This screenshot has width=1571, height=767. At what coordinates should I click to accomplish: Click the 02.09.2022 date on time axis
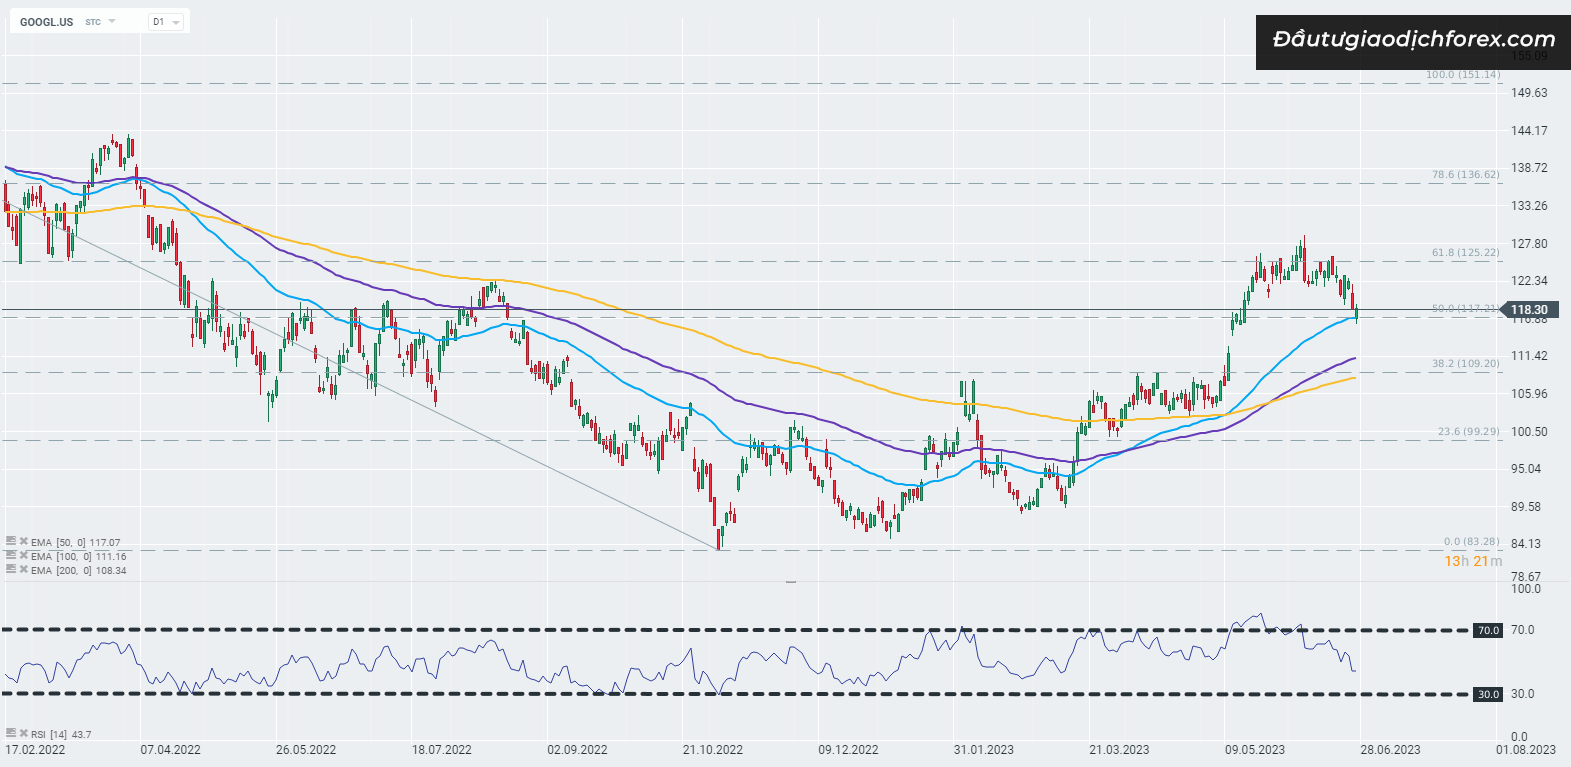[577, 750]
